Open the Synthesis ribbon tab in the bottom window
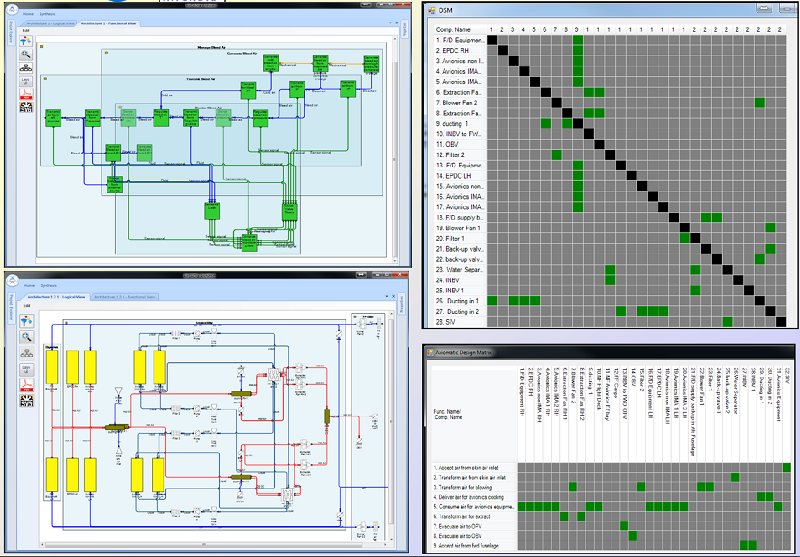Image resolution: width=800 pixels, height=557 pixels. click(47, 285)
